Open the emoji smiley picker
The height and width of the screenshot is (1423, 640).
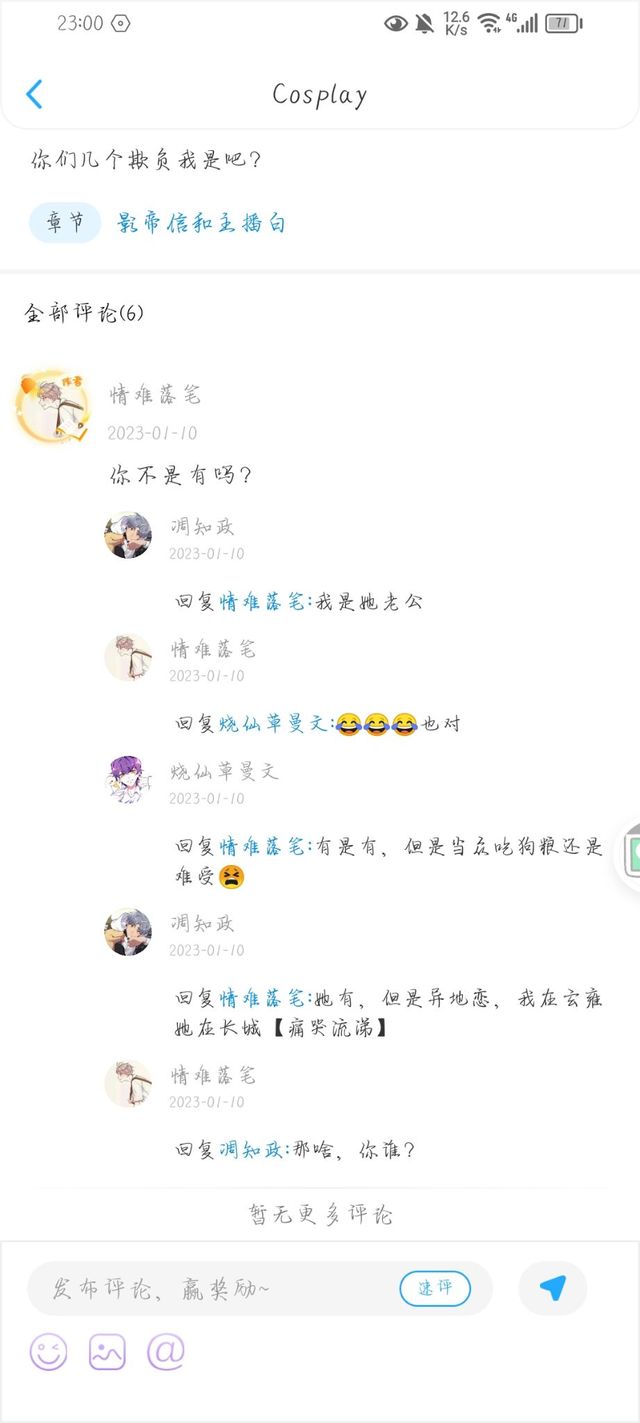tap(48, 1352)
